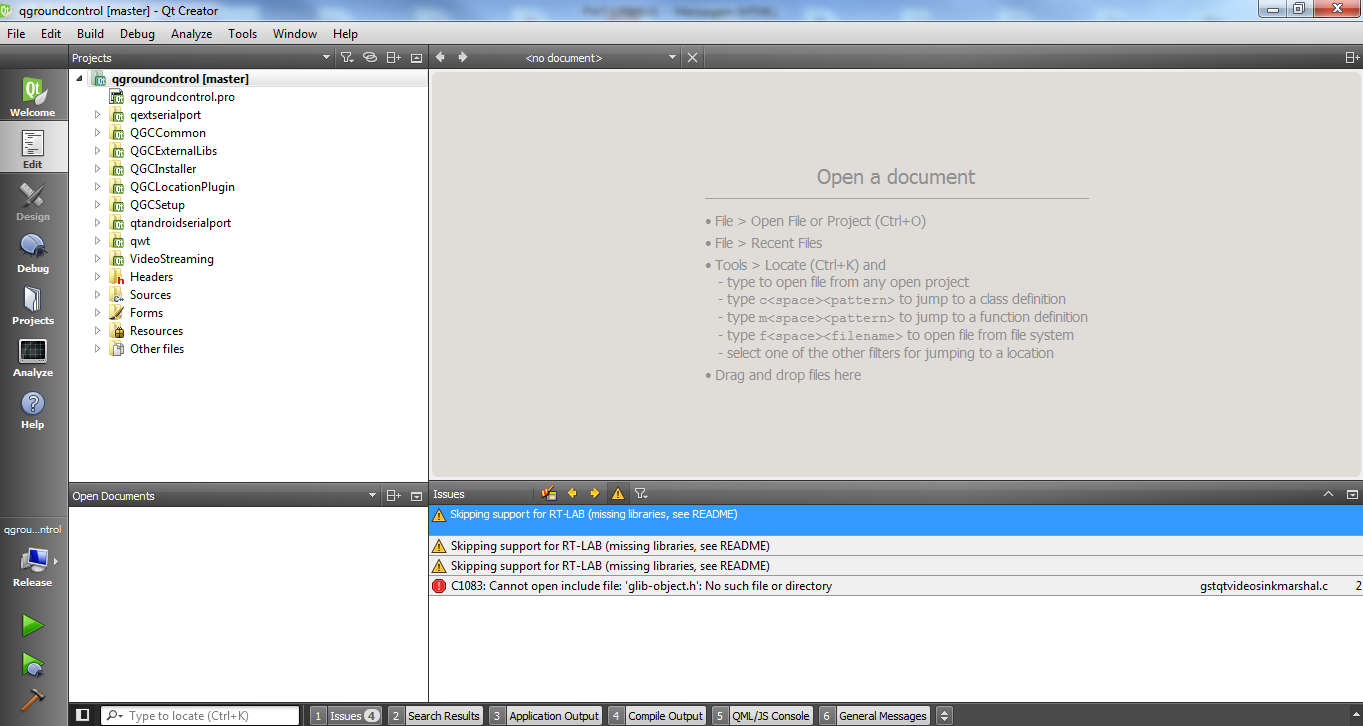Open the Open Documents view dropdown
The image size is (1363, 726).
(372, 496)
